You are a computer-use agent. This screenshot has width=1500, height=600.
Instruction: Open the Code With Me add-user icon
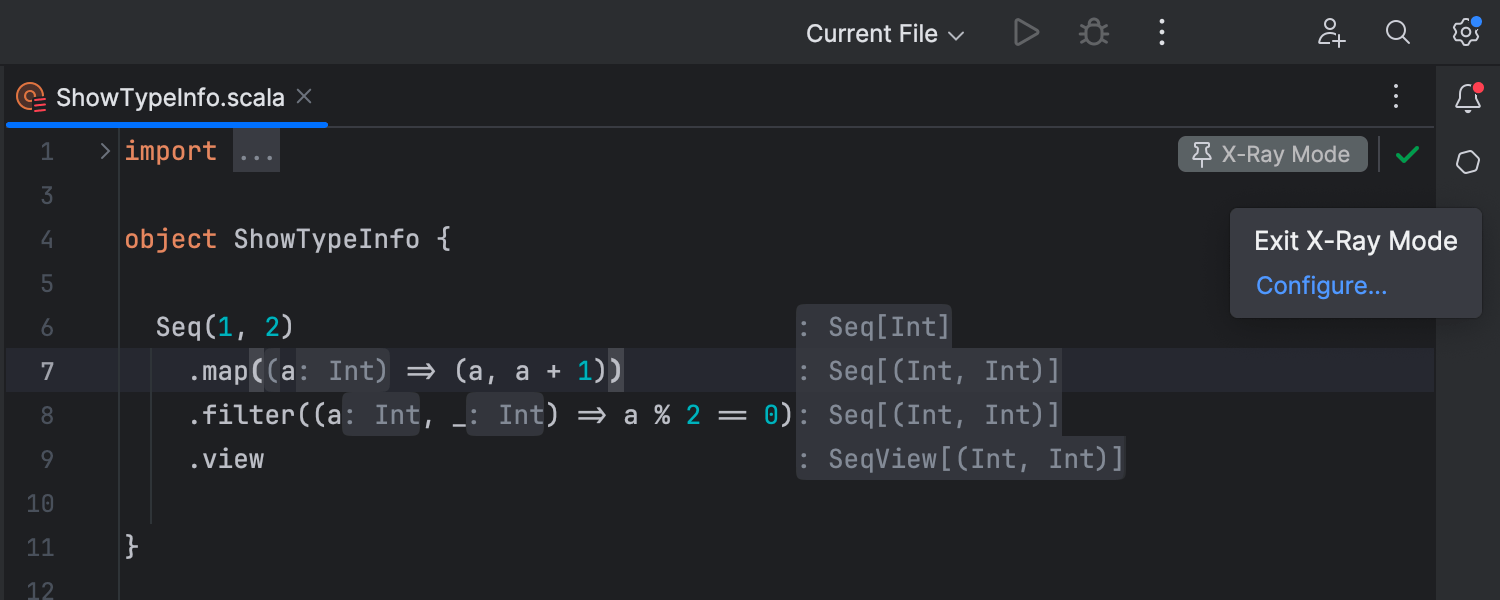click(x=1331, y=33)
